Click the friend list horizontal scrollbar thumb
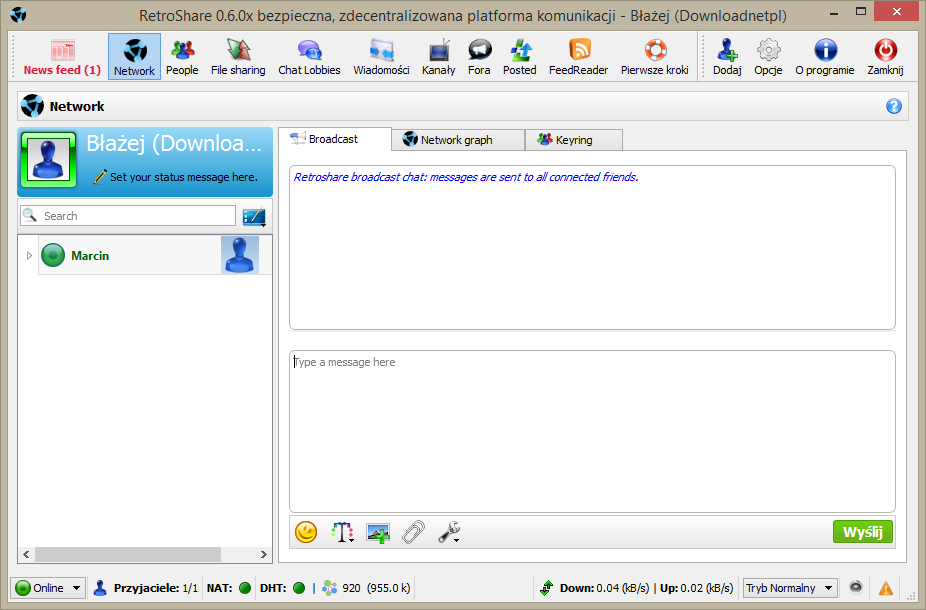926x610 pixels. (128, 554)
